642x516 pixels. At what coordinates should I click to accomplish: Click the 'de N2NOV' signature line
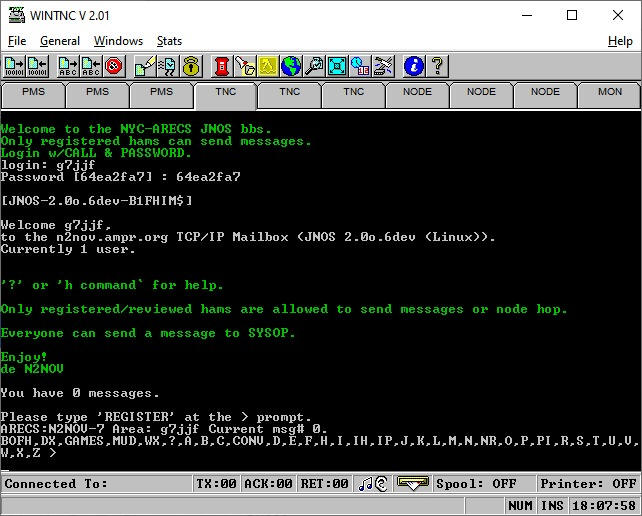click(32, 369)
